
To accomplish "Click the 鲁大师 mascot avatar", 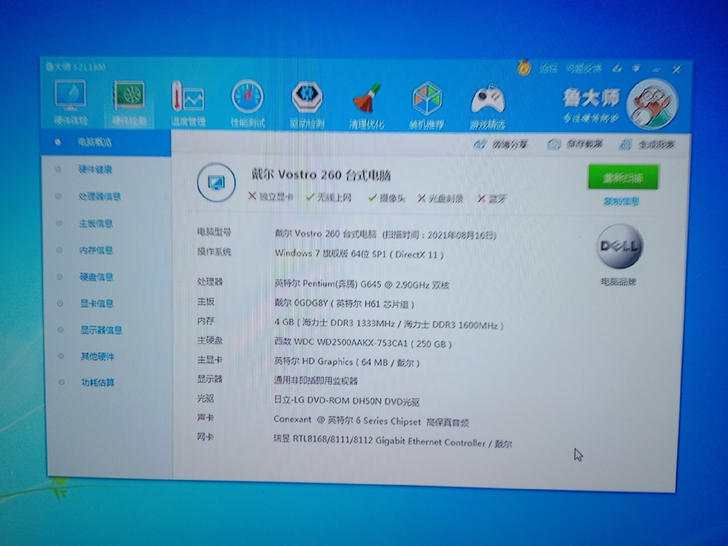I will click(x=652, y=104).
